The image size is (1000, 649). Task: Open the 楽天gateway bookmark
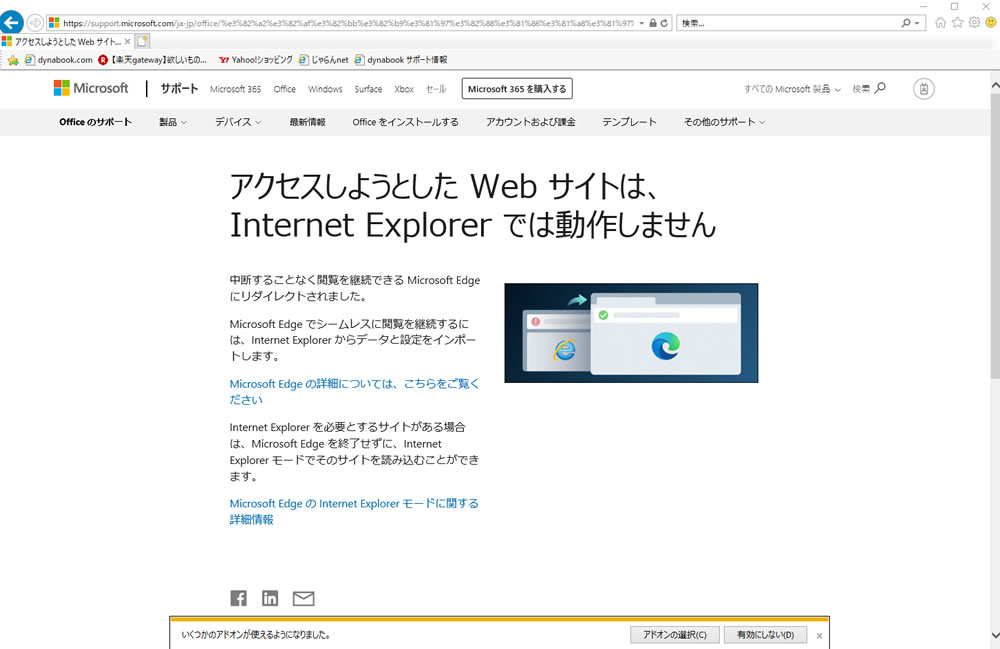152,60
